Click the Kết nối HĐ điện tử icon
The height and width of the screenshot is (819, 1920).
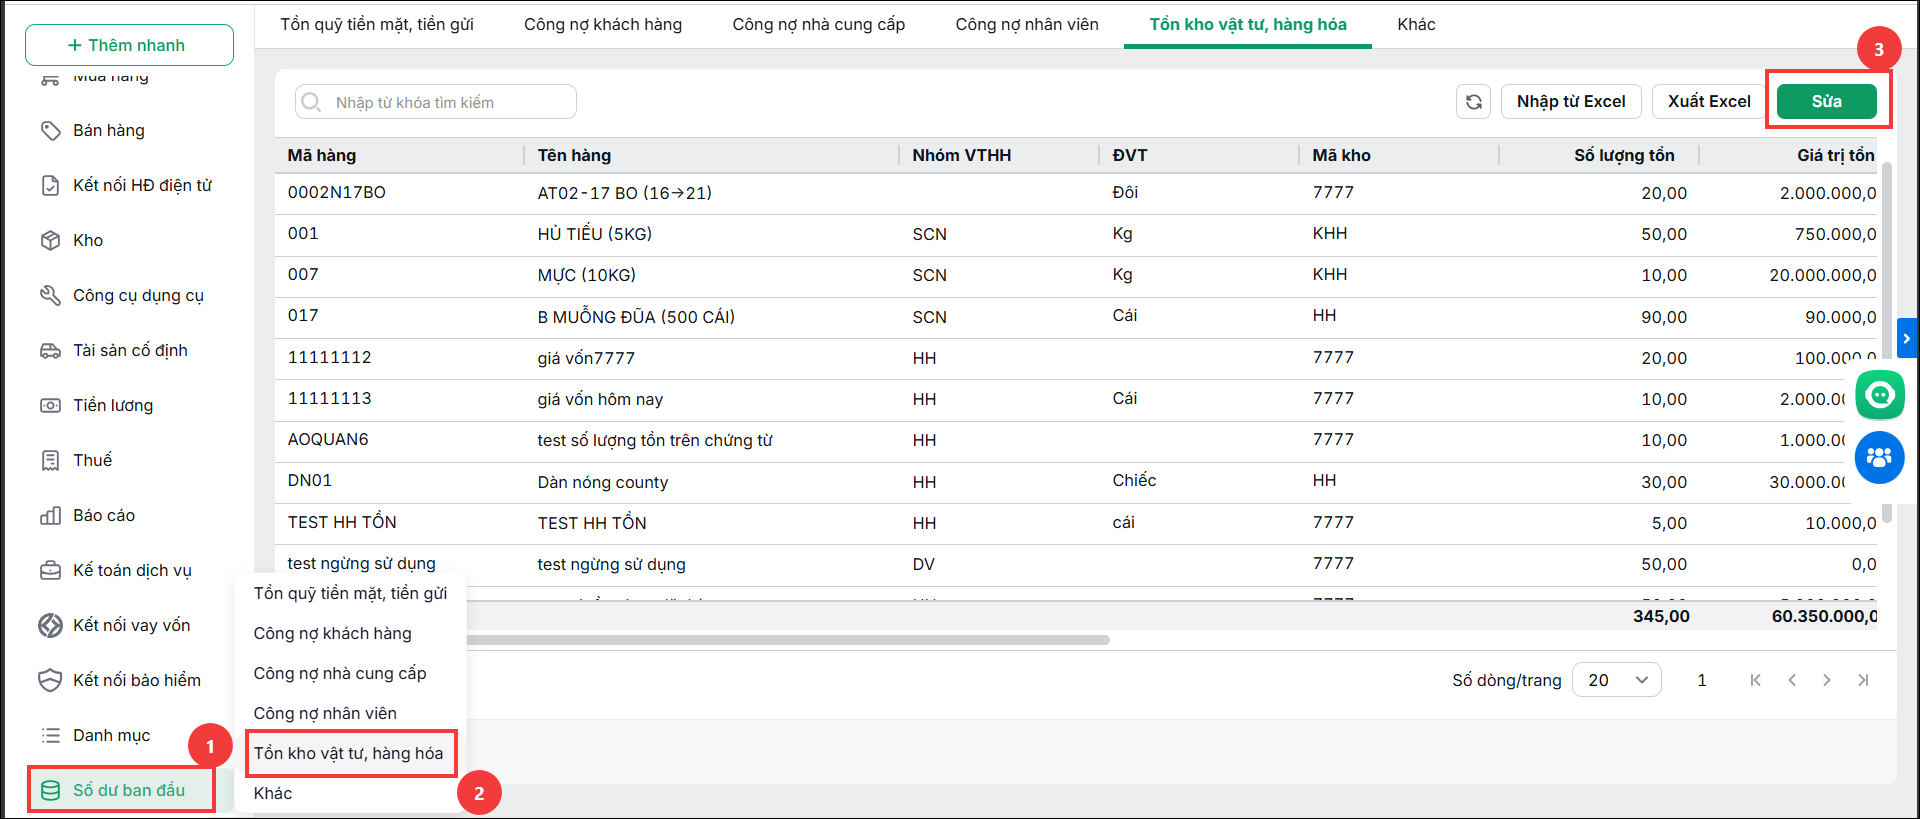click(50, 186)
